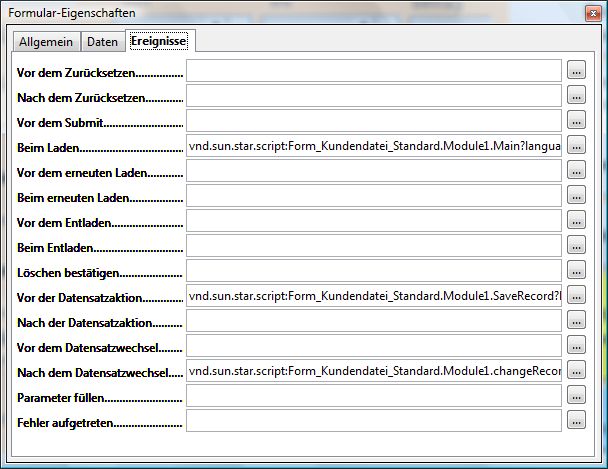
Task: Focus the Nach dem Datensatzwechsel script field
Action: (373, 370)
